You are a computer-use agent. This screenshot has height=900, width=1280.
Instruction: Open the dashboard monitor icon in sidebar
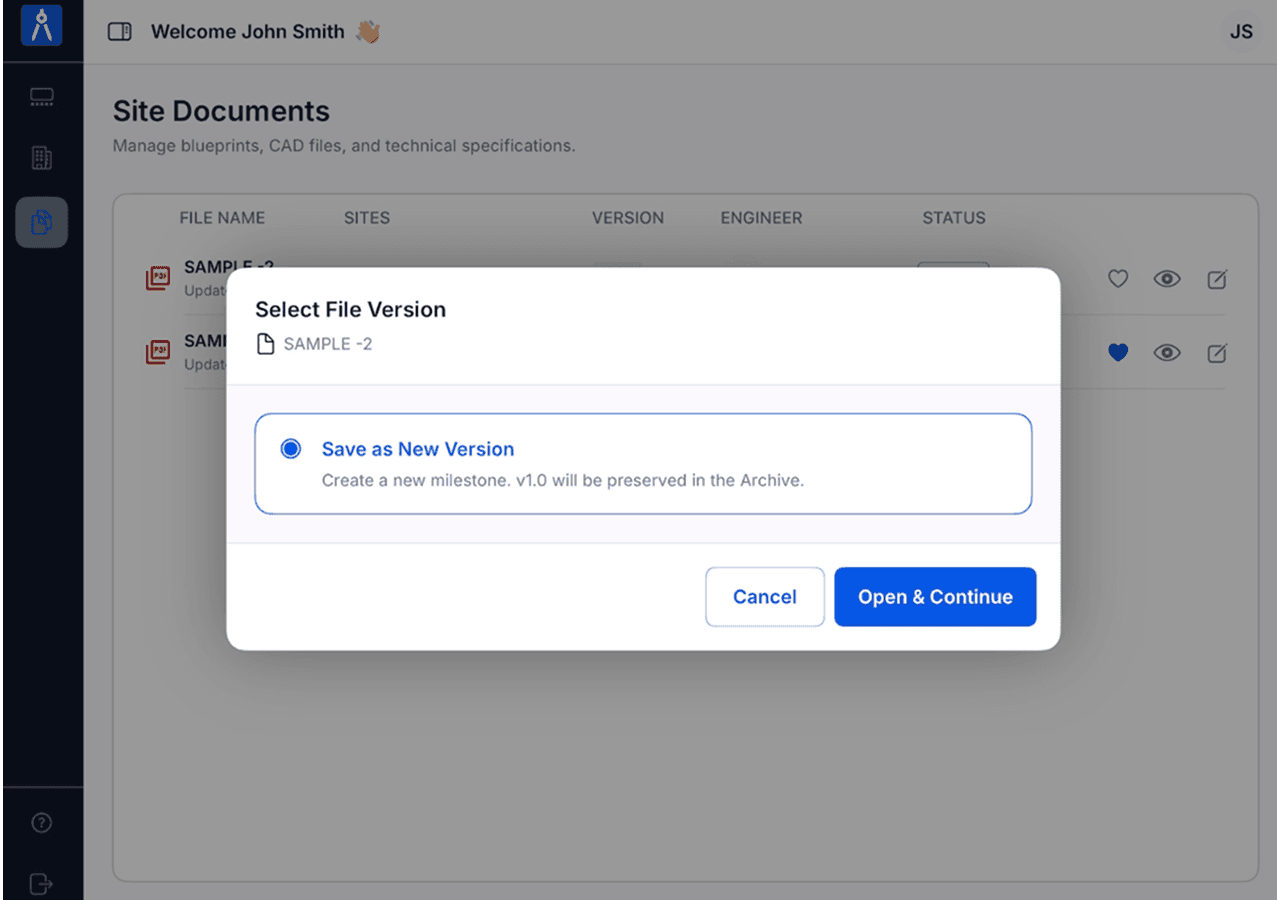coord(42,98)
